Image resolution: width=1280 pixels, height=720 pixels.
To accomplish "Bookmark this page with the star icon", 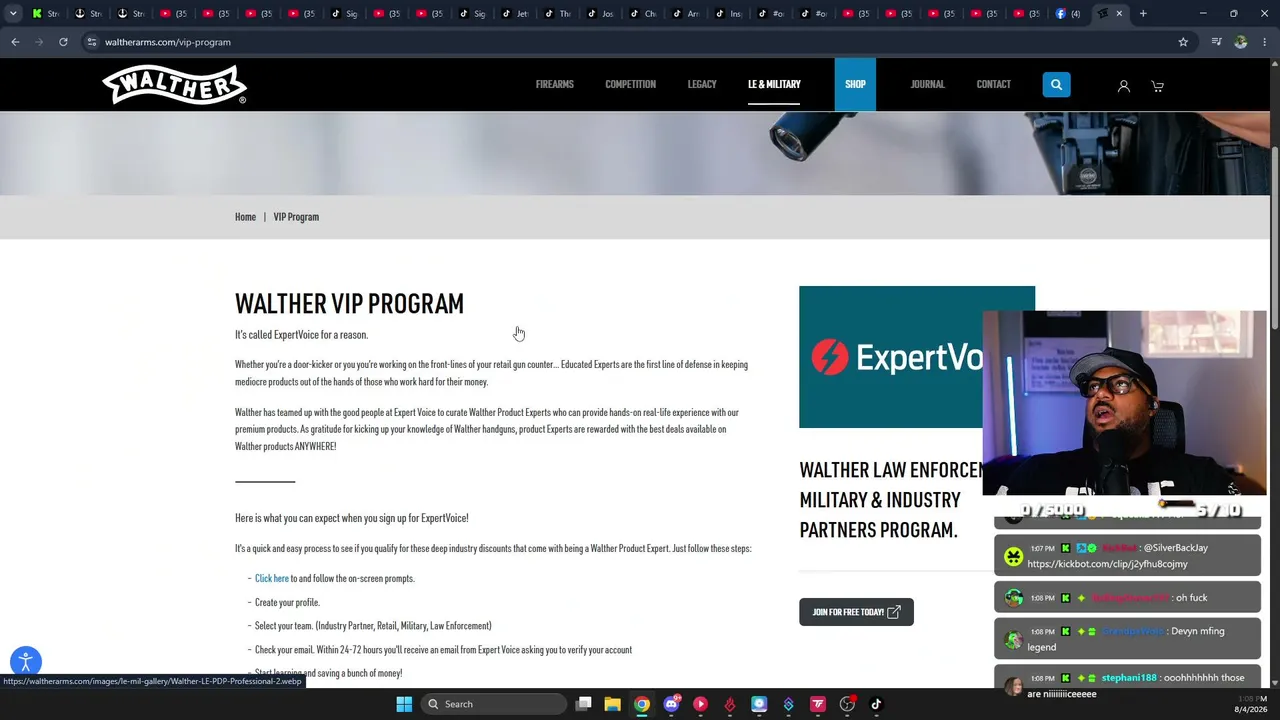I will (1183, 42).
